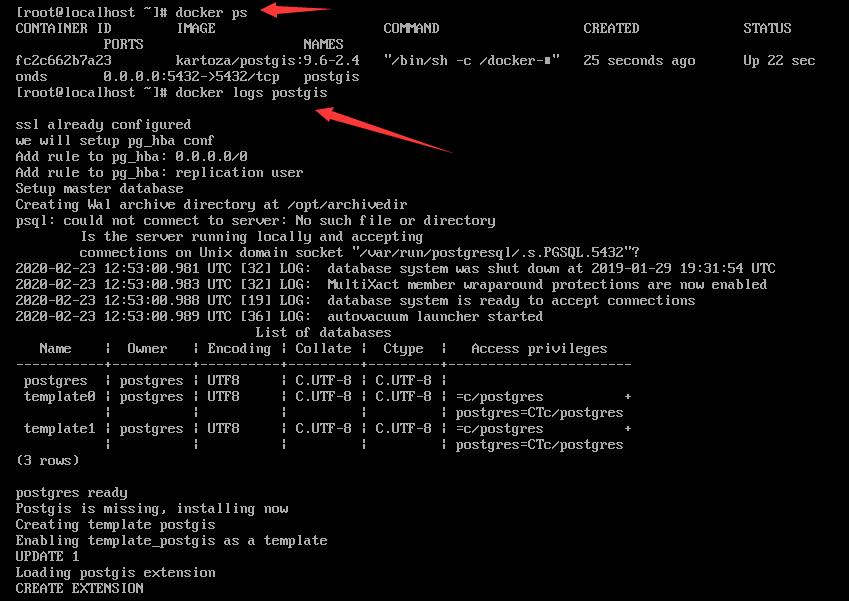
Task: Select the pg_hba rule 0.0.0.0/0
Action: pyautogui.click(x=130, y=156)
